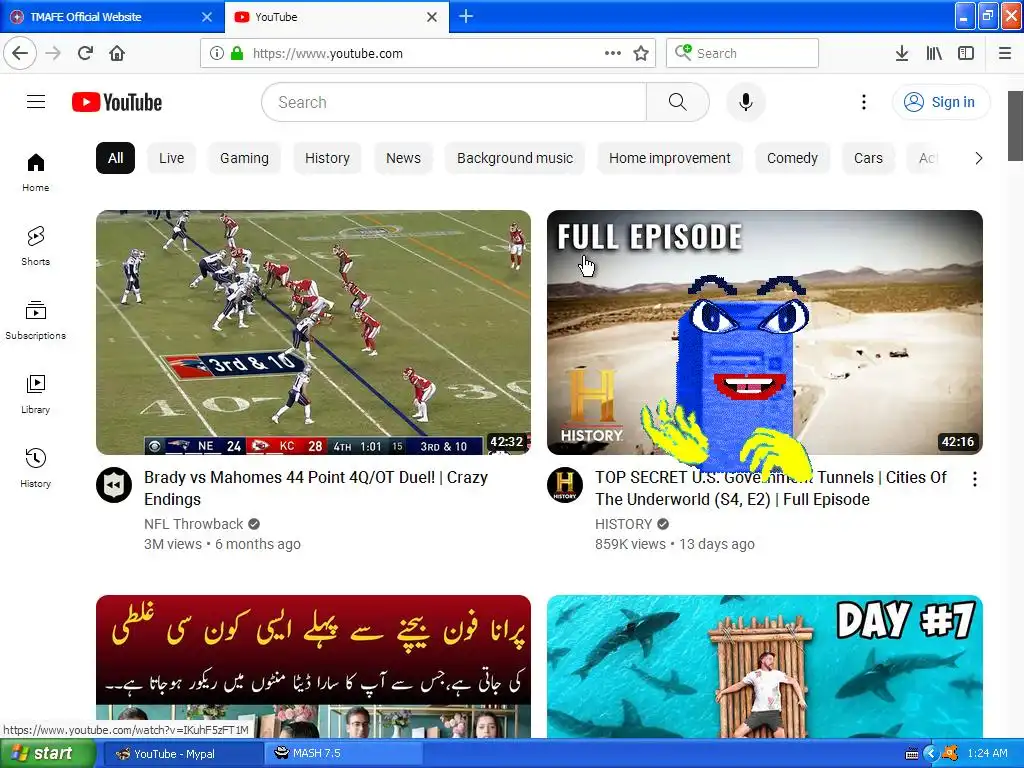Select the Gaming category chip

(244, 158)
